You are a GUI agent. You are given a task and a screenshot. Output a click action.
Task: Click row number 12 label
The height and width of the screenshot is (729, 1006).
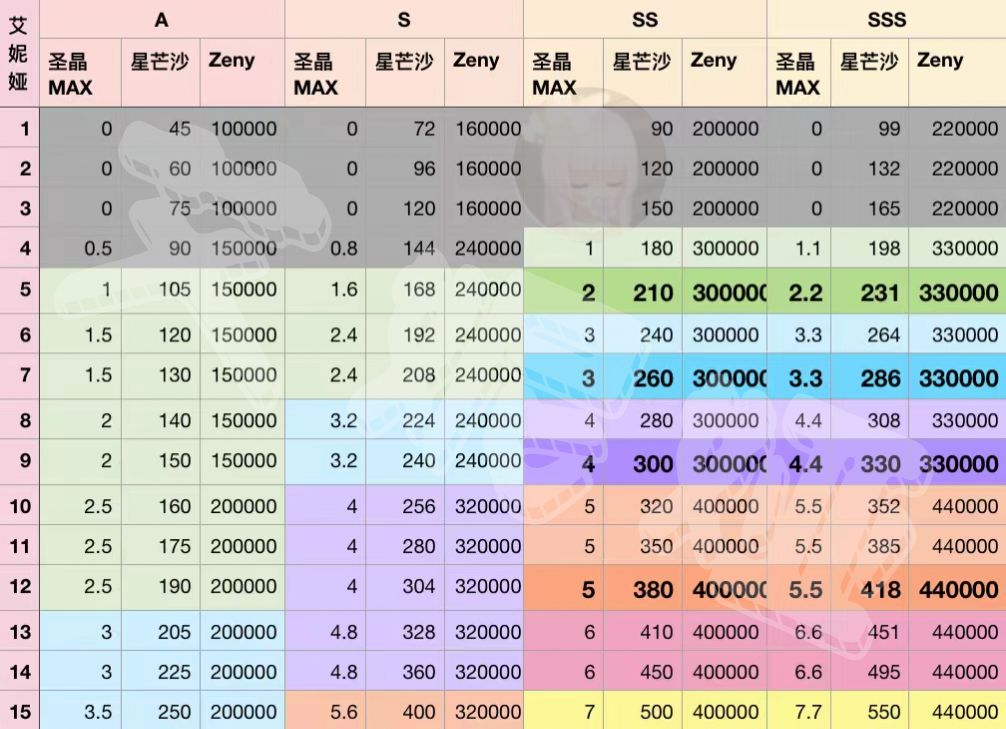coord(19,586)
